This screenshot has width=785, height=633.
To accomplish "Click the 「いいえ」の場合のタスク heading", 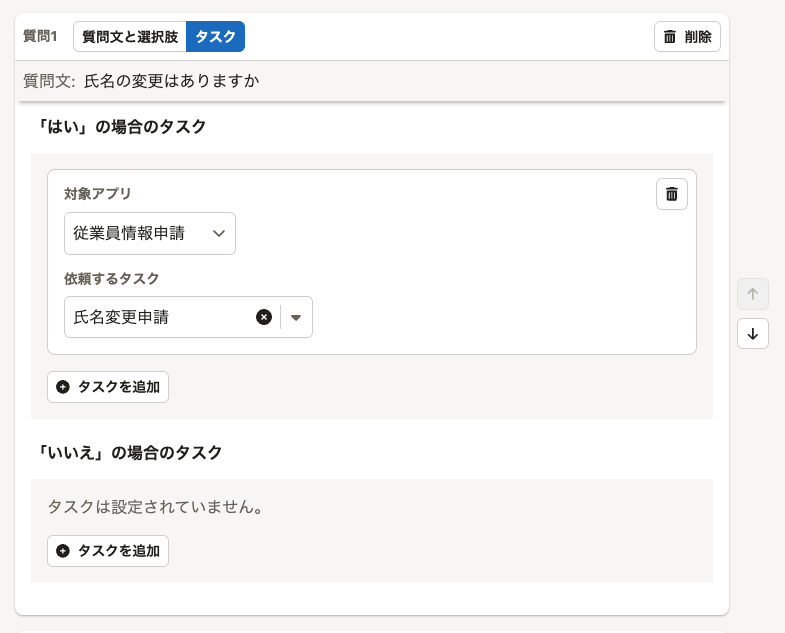I will 128,453.
